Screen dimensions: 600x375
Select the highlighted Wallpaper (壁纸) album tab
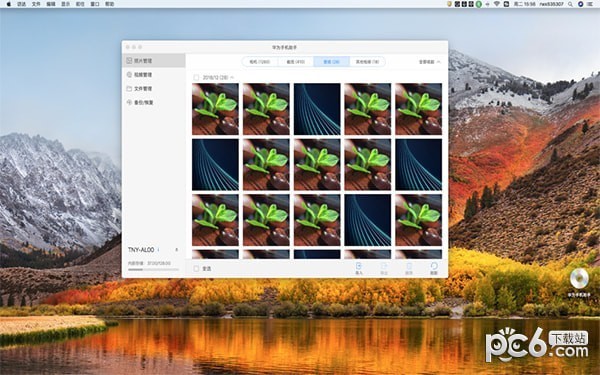coord(331,62)
